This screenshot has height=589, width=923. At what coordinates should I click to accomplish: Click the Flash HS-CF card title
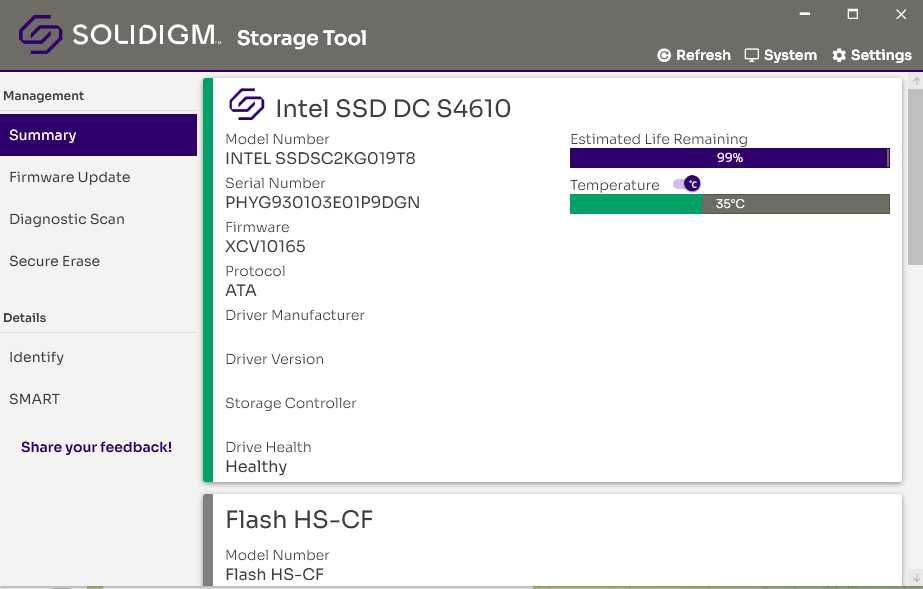(299, 520)
